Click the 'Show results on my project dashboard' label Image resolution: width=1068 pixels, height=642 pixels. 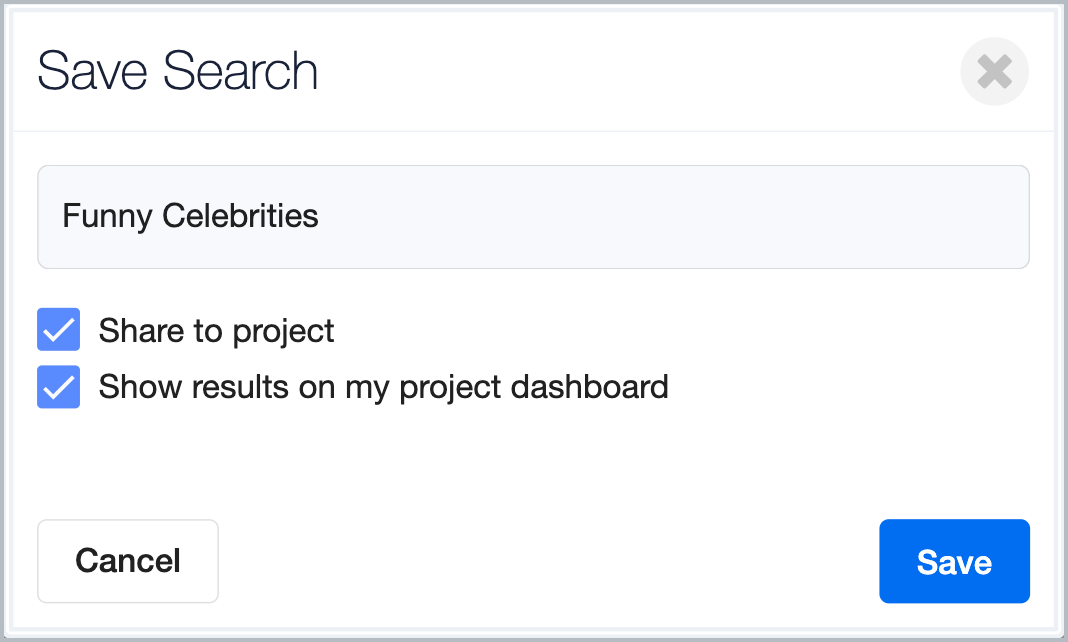383,387
